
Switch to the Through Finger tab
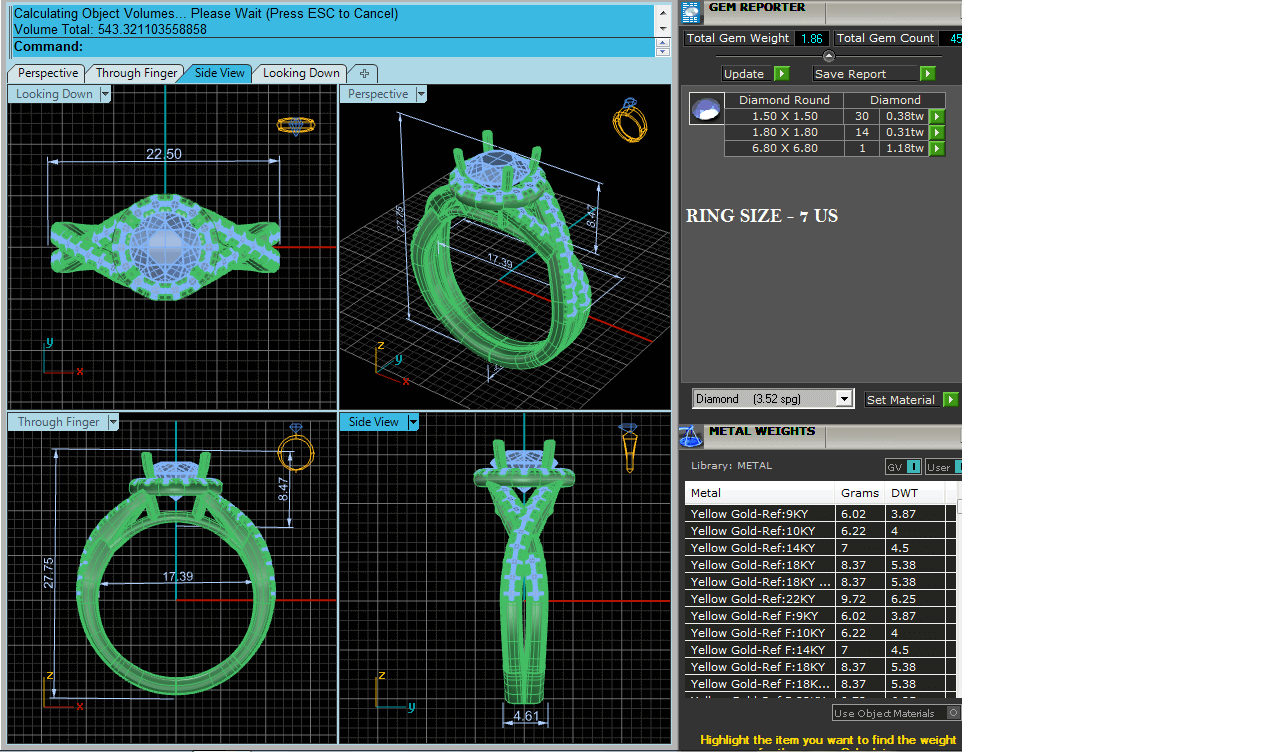tap(136, 73)
